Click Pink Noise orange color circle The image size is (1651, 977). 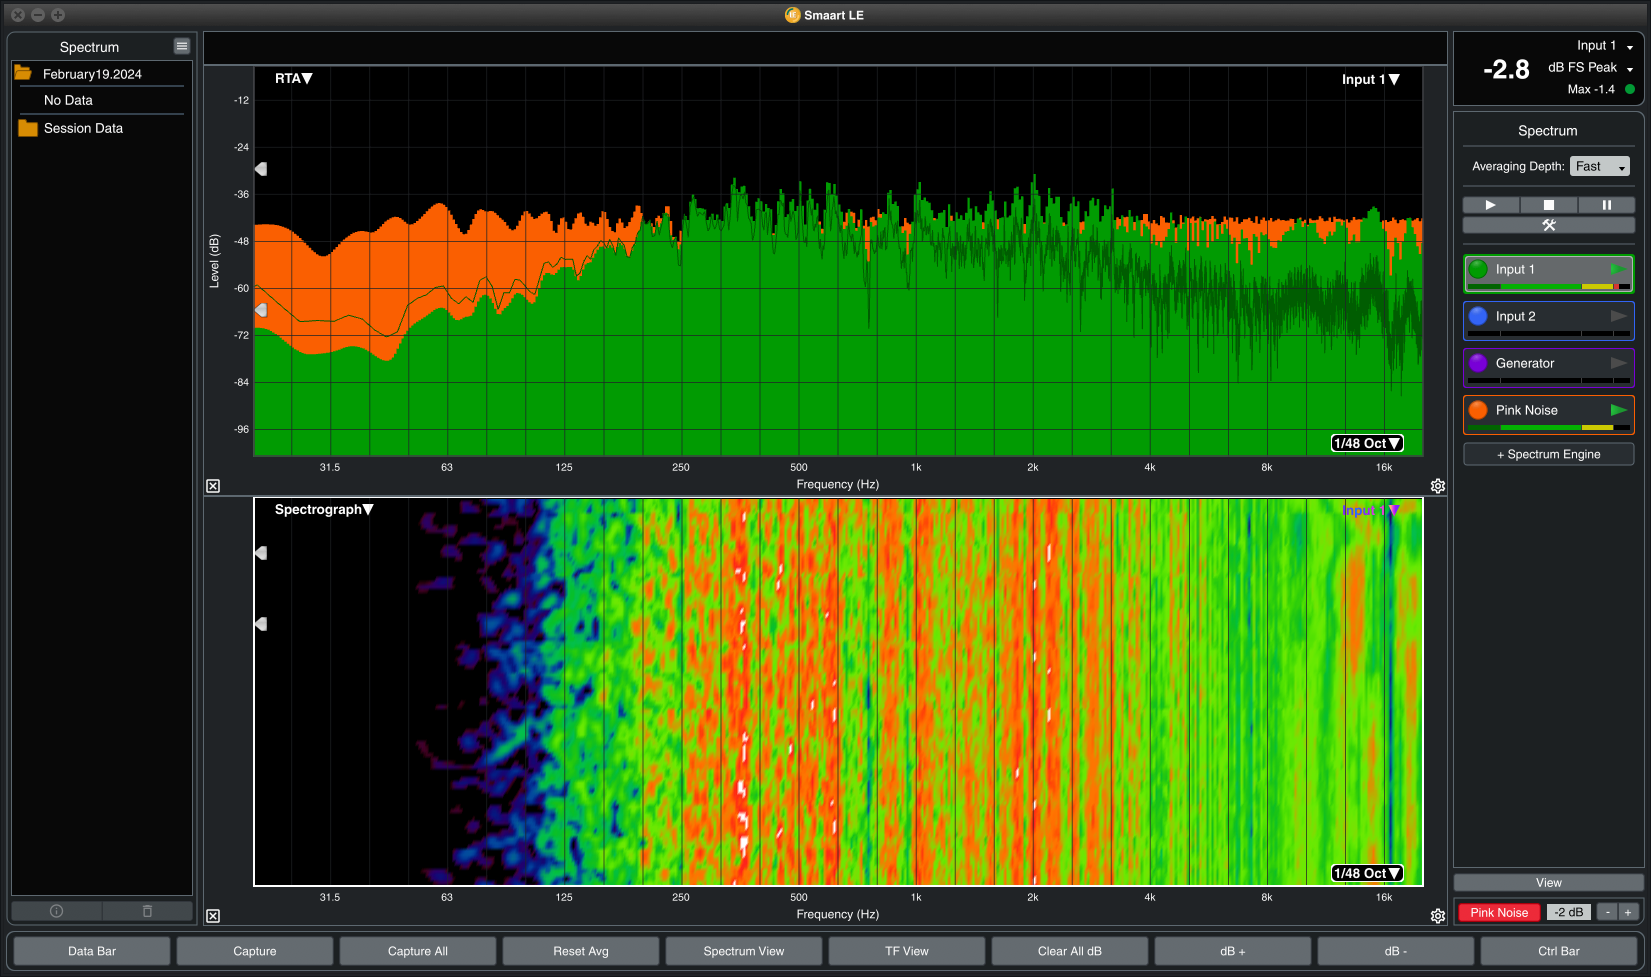(x=1478, y=410)
